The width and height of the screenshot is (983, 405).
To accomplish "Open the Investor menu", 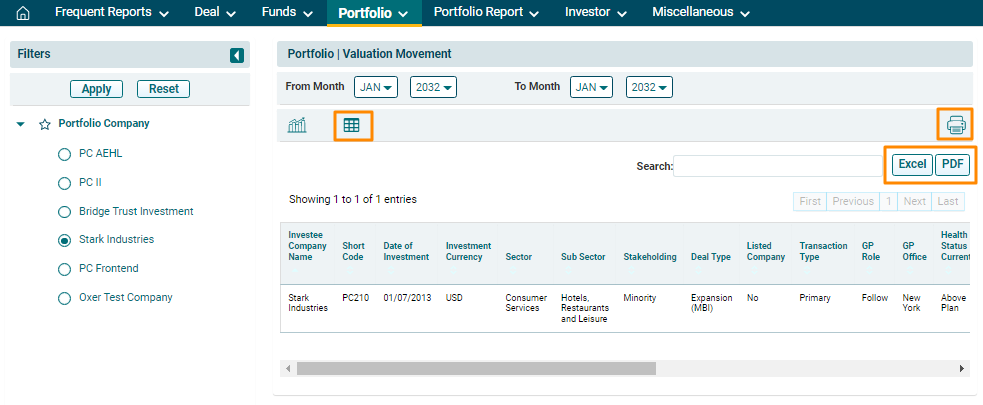I will (x=596, y=13).
